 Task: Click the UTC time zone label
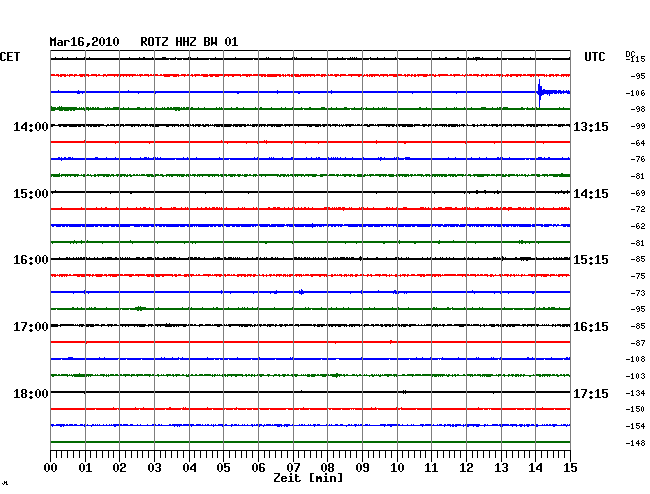tap(594, 57)
